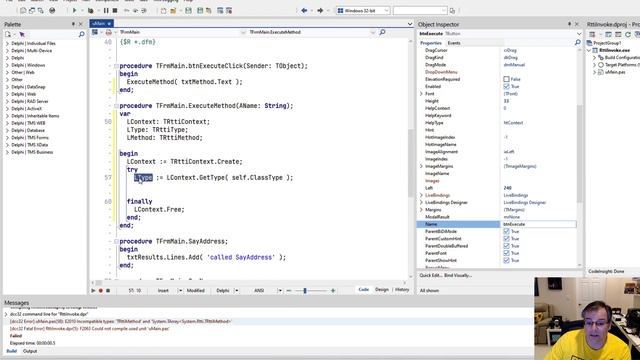Screen dimensions: 640x360
Task: Switch to the Properties tab in Object Inspector
Action: (x=431, y=43)
